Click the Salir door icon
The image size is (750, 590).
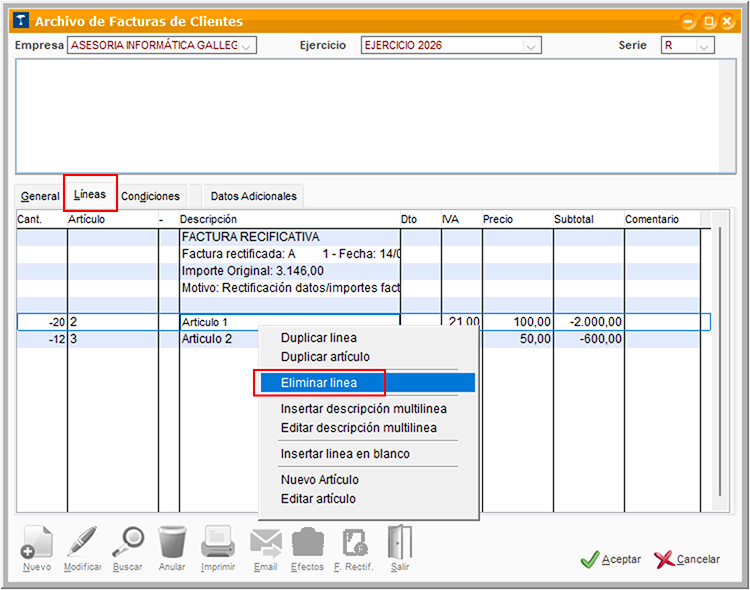[400, 542]
